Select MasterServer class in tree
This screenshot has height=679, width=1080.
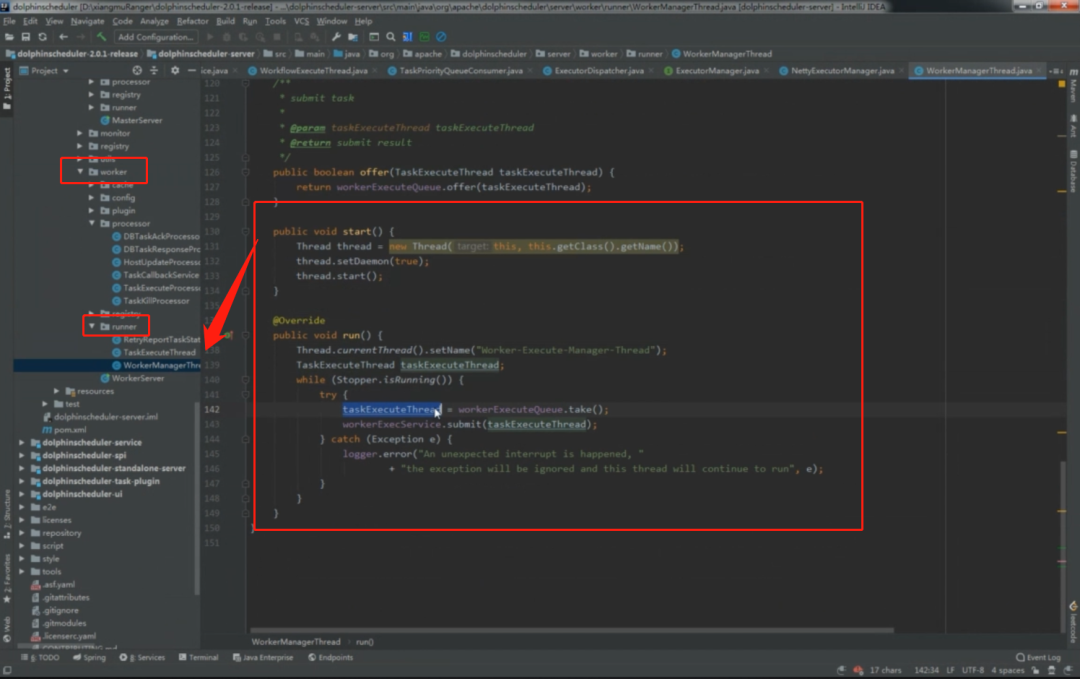tap(136, 121)
